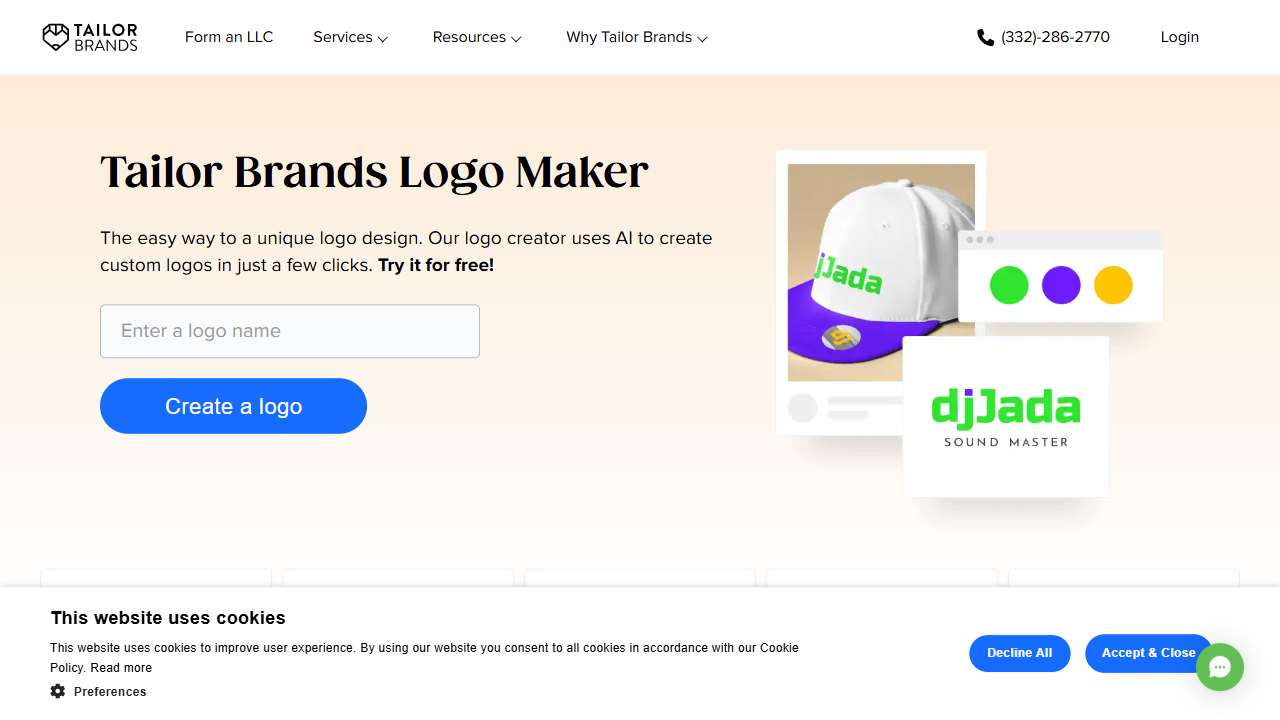1280x720 pixels.
Task: Click the Accept & Close button
Action: [x=1148, y=653]
